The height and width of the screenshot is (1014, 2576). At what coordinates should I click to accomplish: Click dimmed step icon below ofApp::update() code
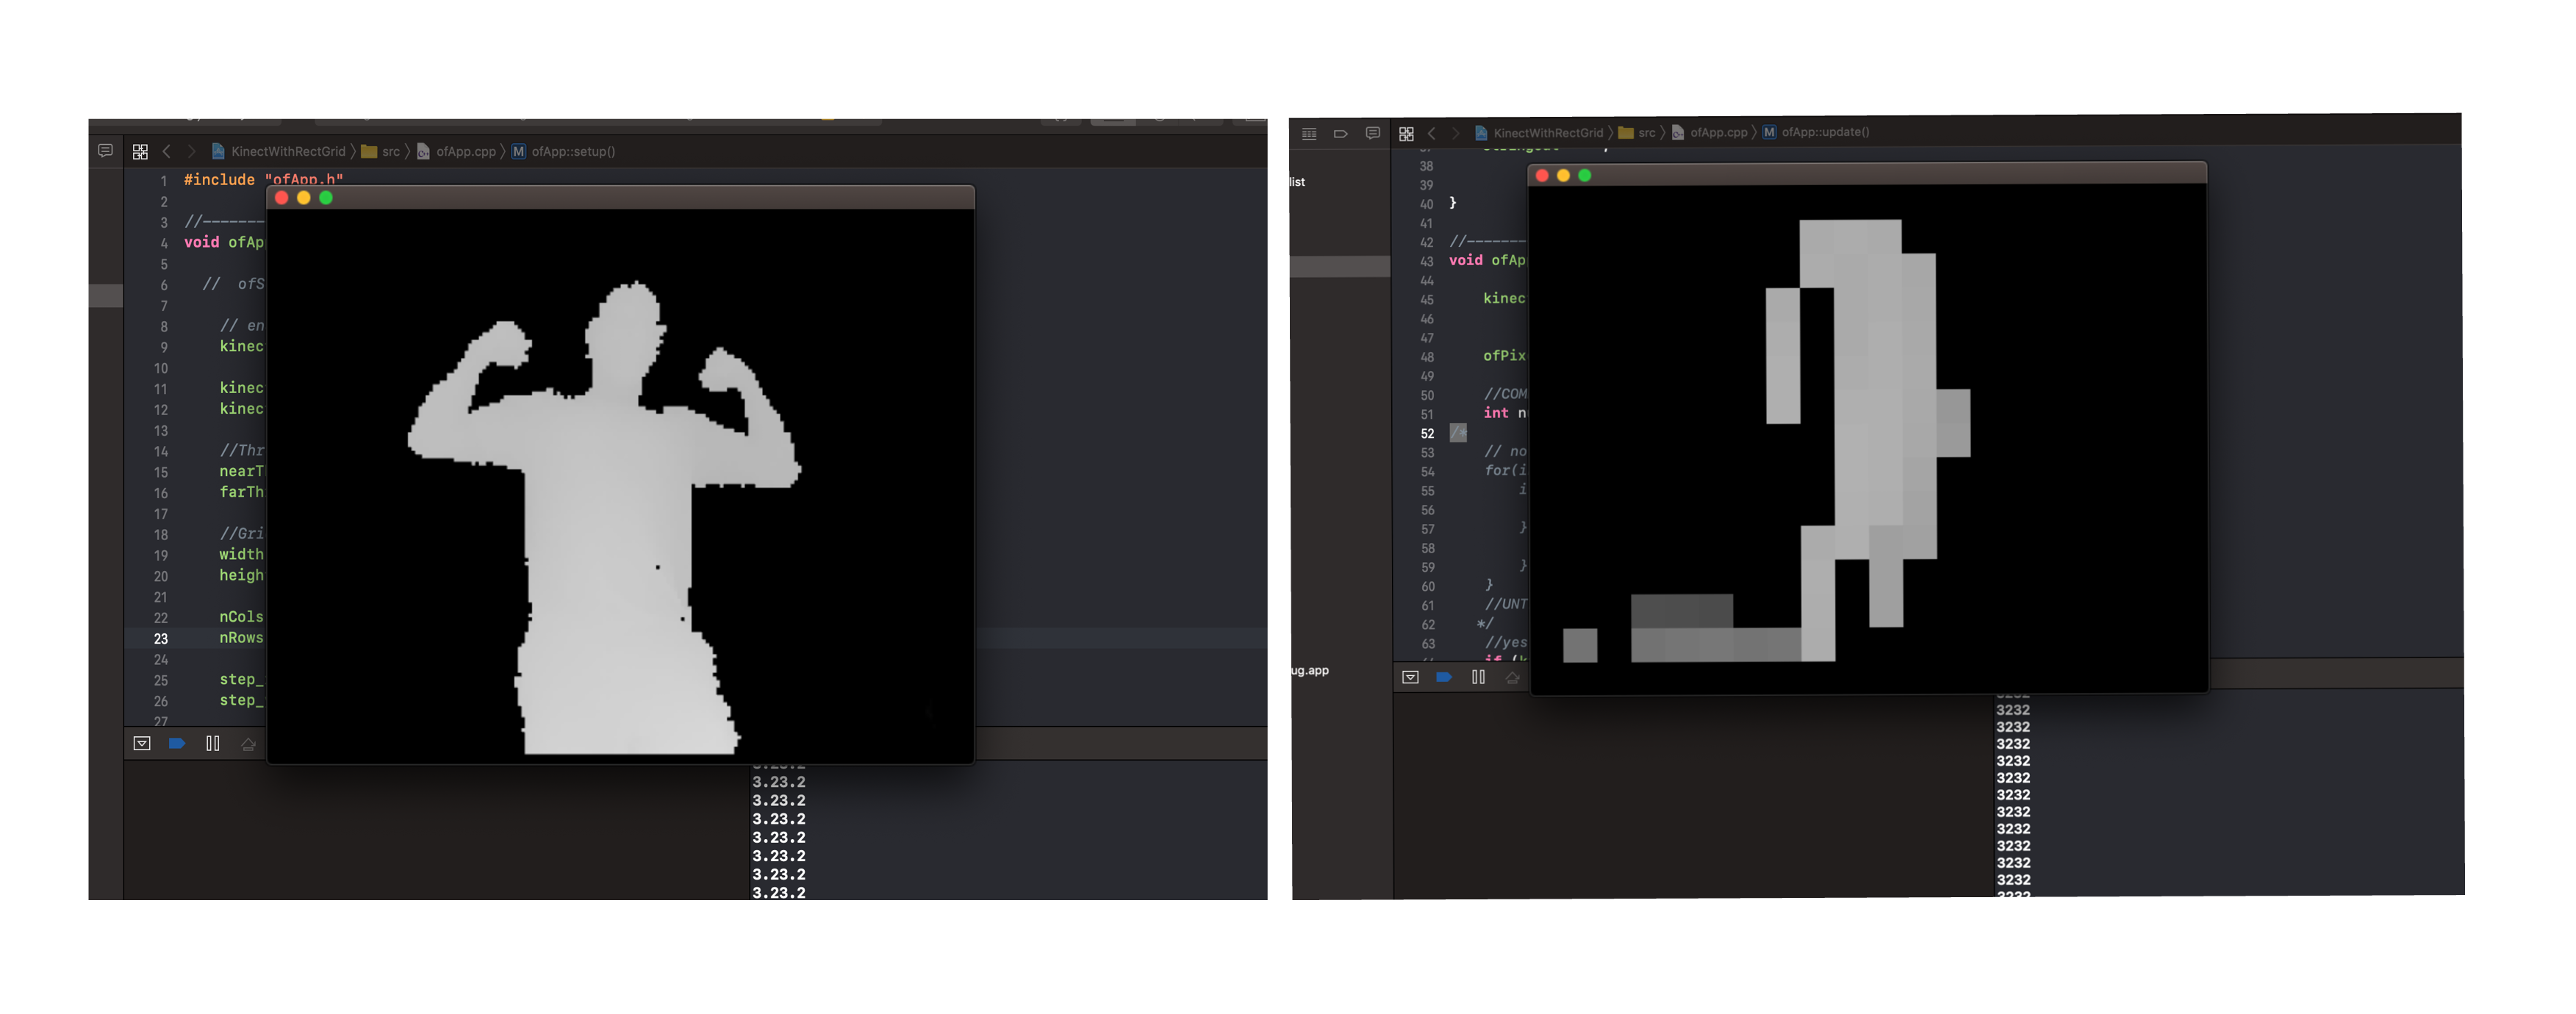point(1512,678)
